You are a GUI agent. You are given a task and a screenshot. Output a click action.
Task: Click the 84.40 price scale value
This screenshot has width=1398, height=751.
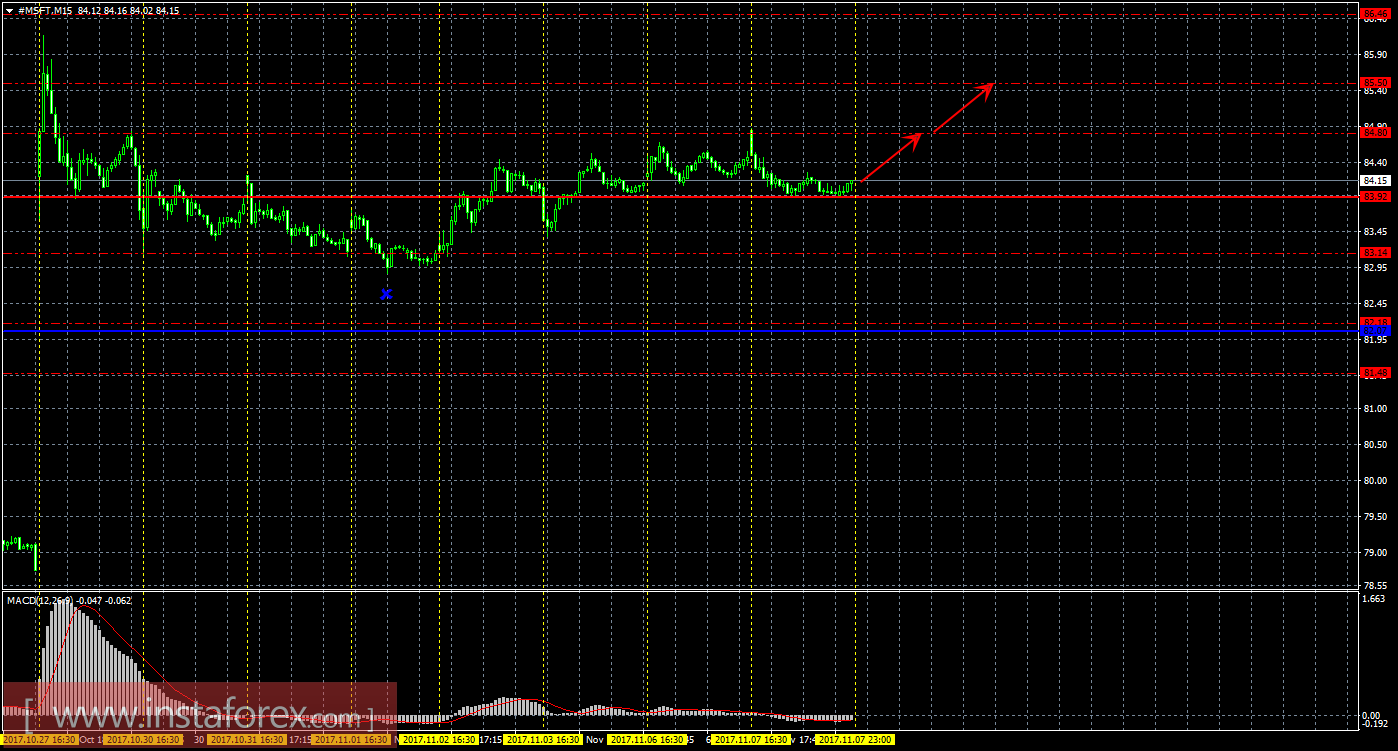pos(1376,162)
